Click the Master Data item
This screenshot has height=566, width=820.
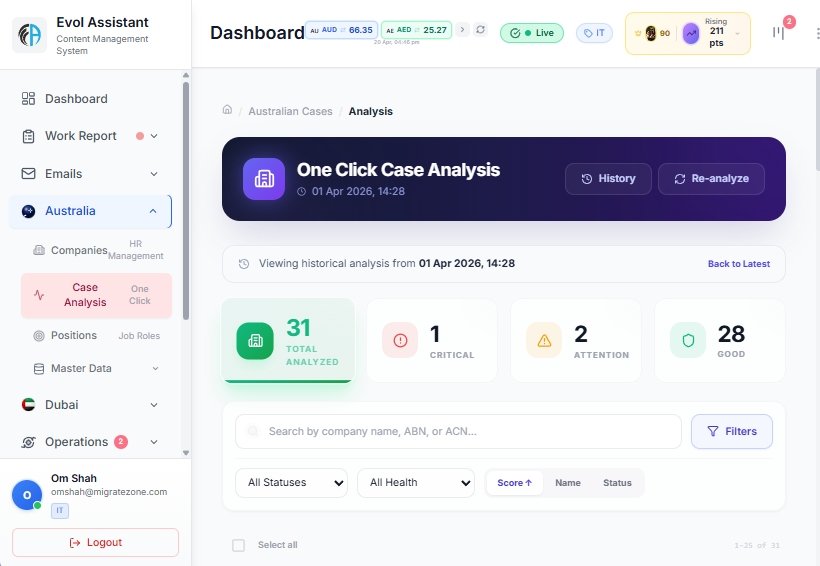point(97,369)
